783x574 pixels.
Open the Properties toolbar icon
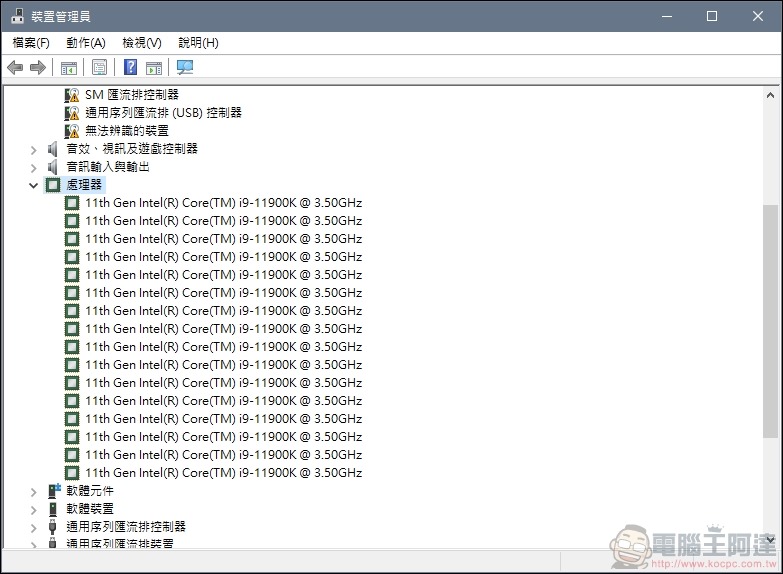[99, 67]
